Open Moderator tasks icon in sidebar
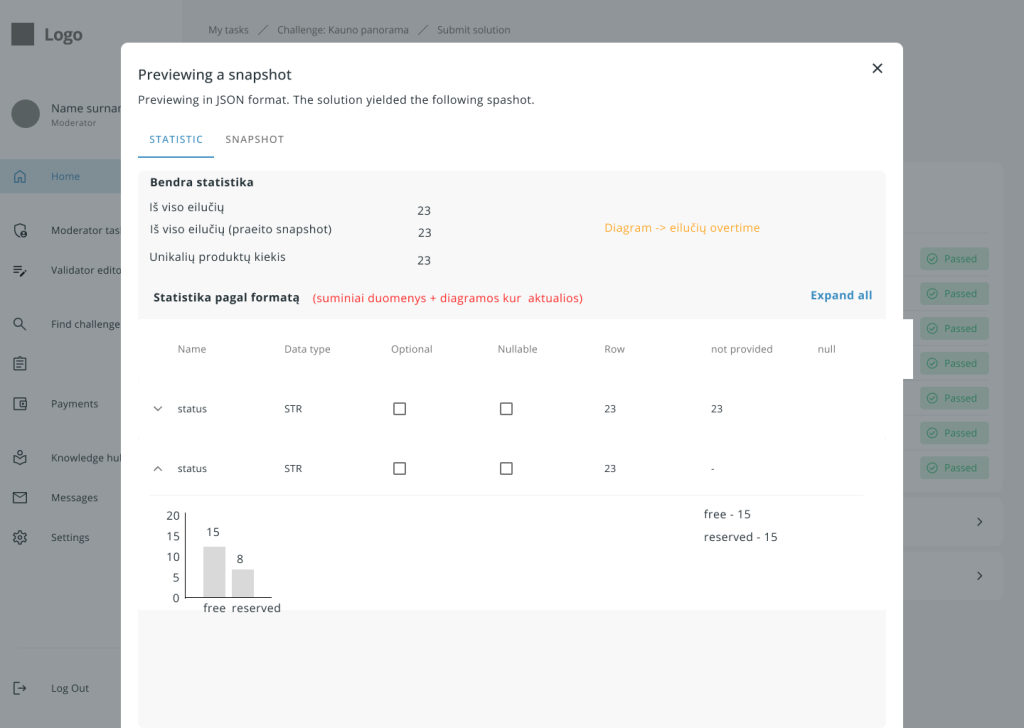1024x728 pixels. coord(20,231)
